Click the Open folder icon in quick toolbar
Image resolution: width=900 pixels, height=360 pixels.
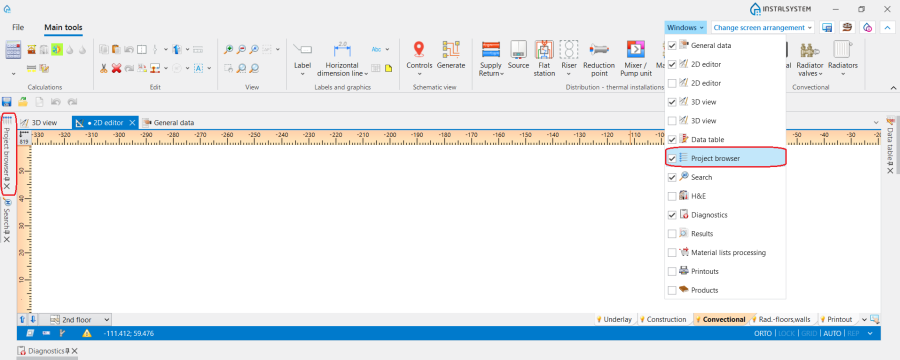(23, 102)
